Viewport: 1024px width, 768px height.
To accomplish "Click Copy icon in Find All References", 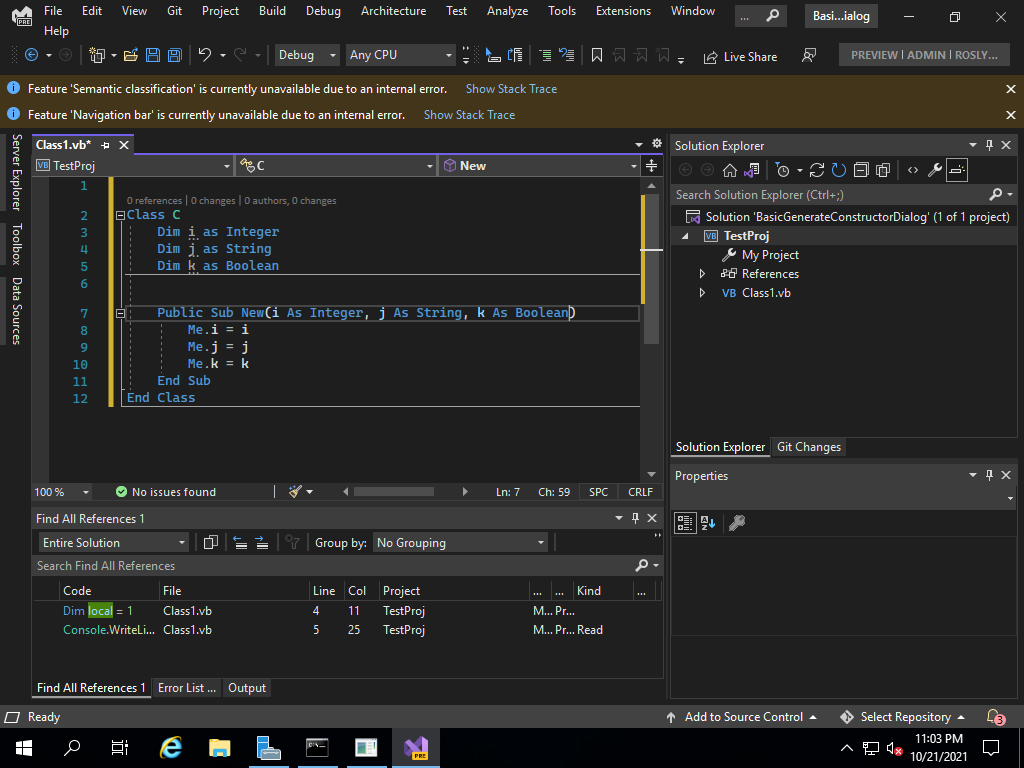I will point(210,543).
